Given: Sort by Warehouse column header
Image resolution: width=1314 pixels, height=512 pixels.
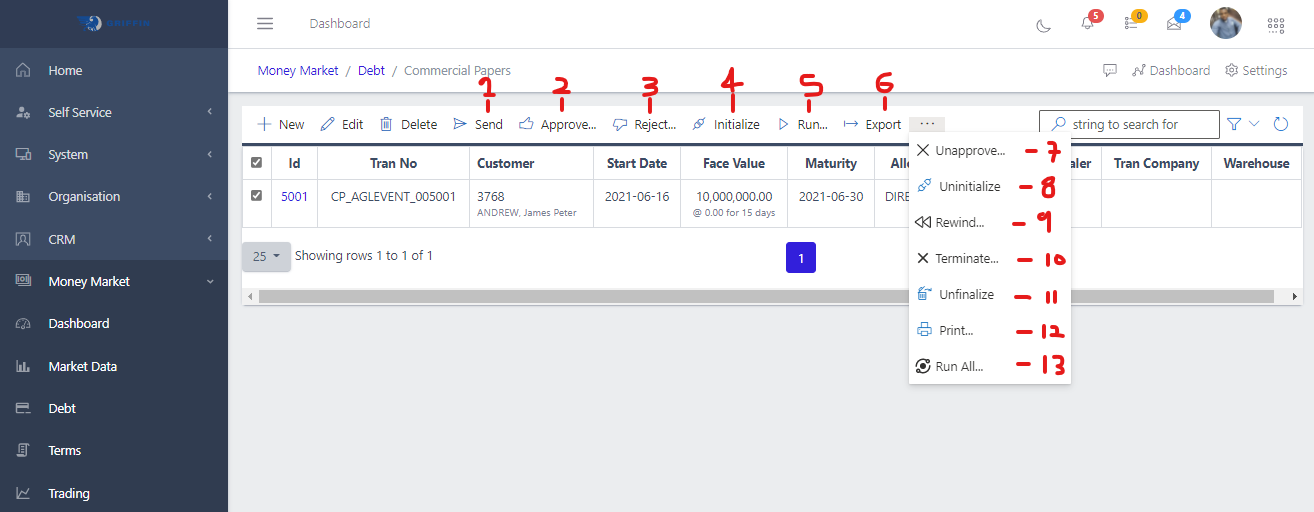Looking at the screenshot, I should pyautogui.click(x=1256, y=163).
